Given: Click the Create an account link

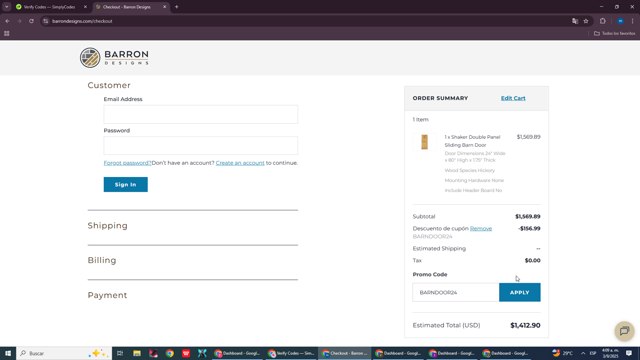Looking at the screenshot, I should [x=240, y=163].
